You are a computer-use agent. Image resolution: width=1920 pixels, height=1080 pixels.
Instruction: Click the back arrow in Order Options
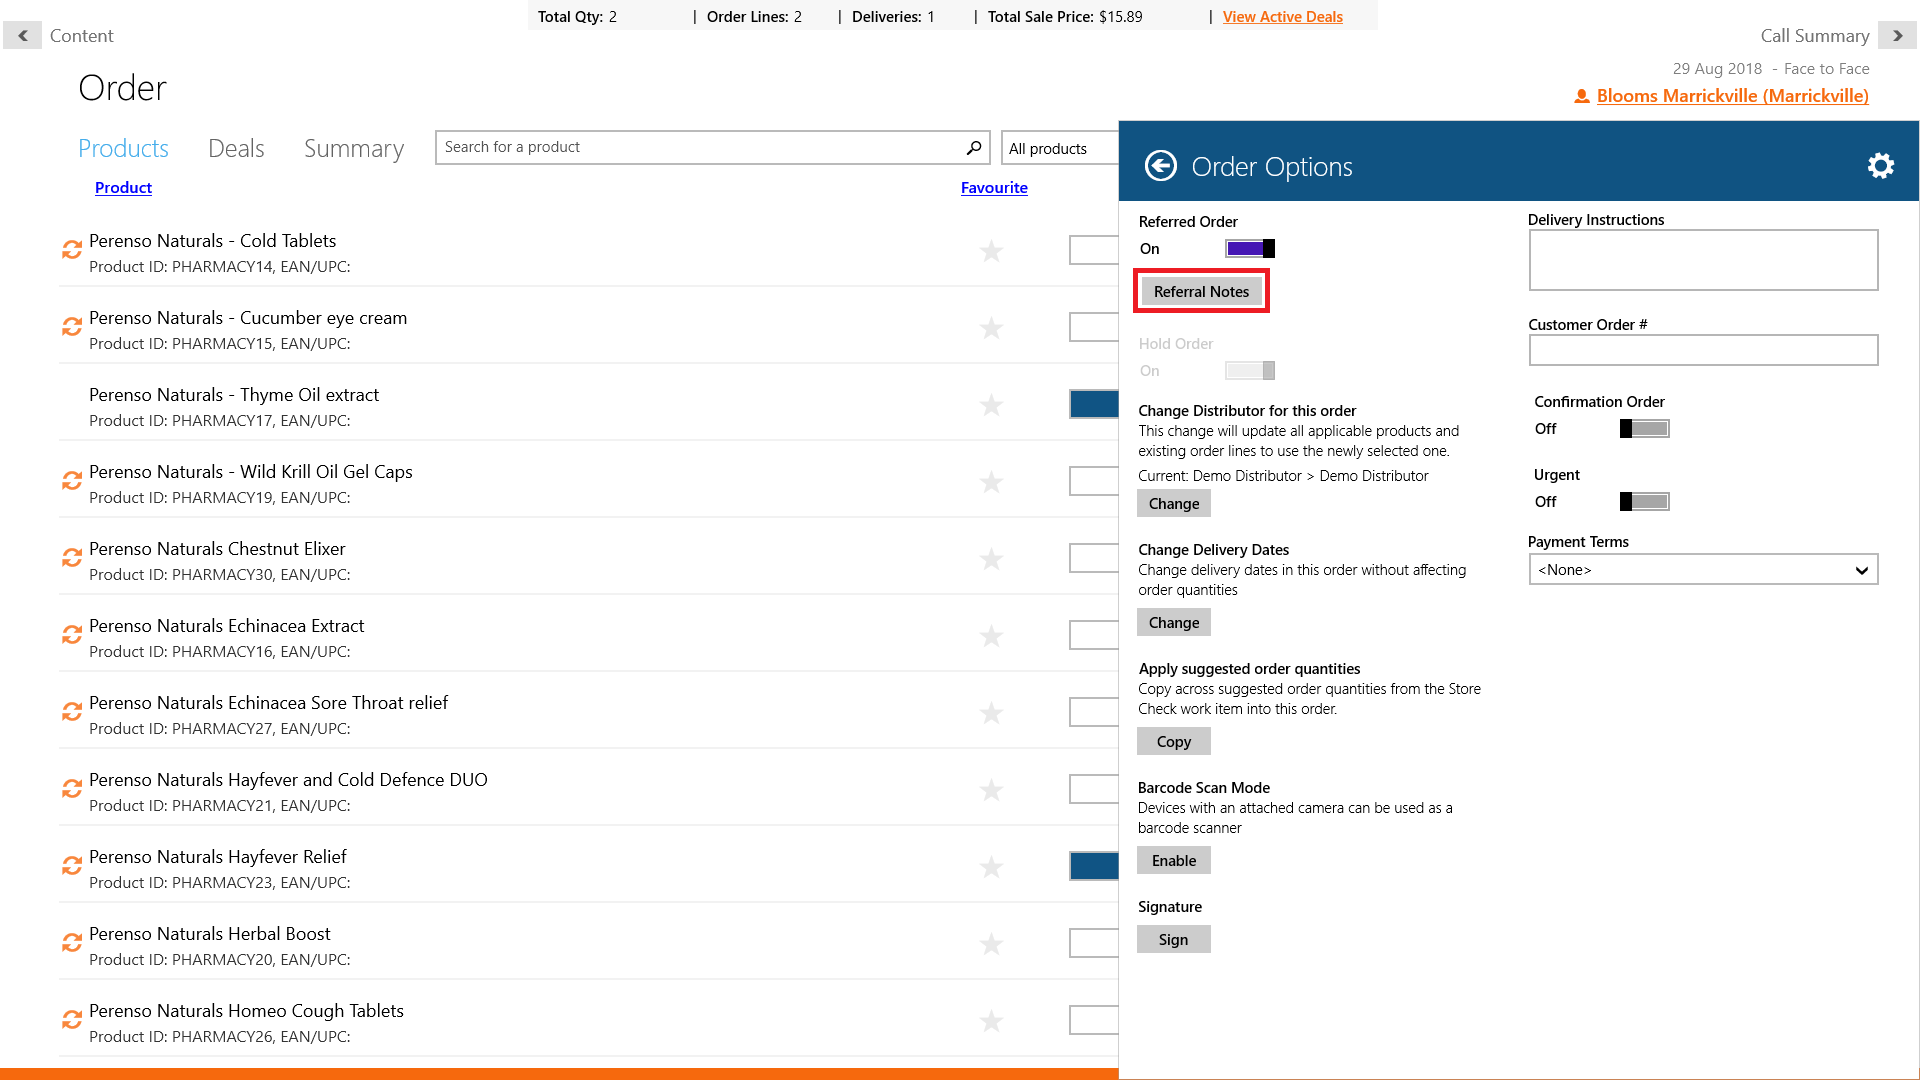(x=1160, y=166)
